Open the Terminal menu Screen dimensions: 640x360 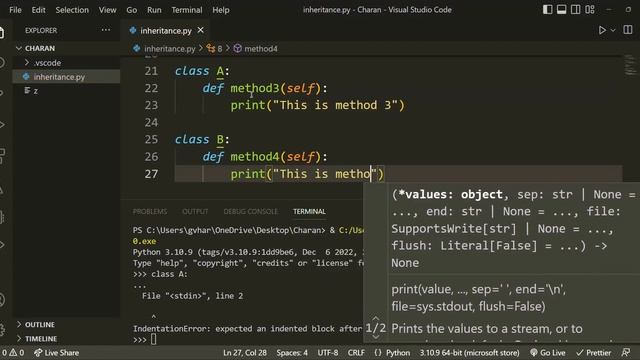[187, 10]
